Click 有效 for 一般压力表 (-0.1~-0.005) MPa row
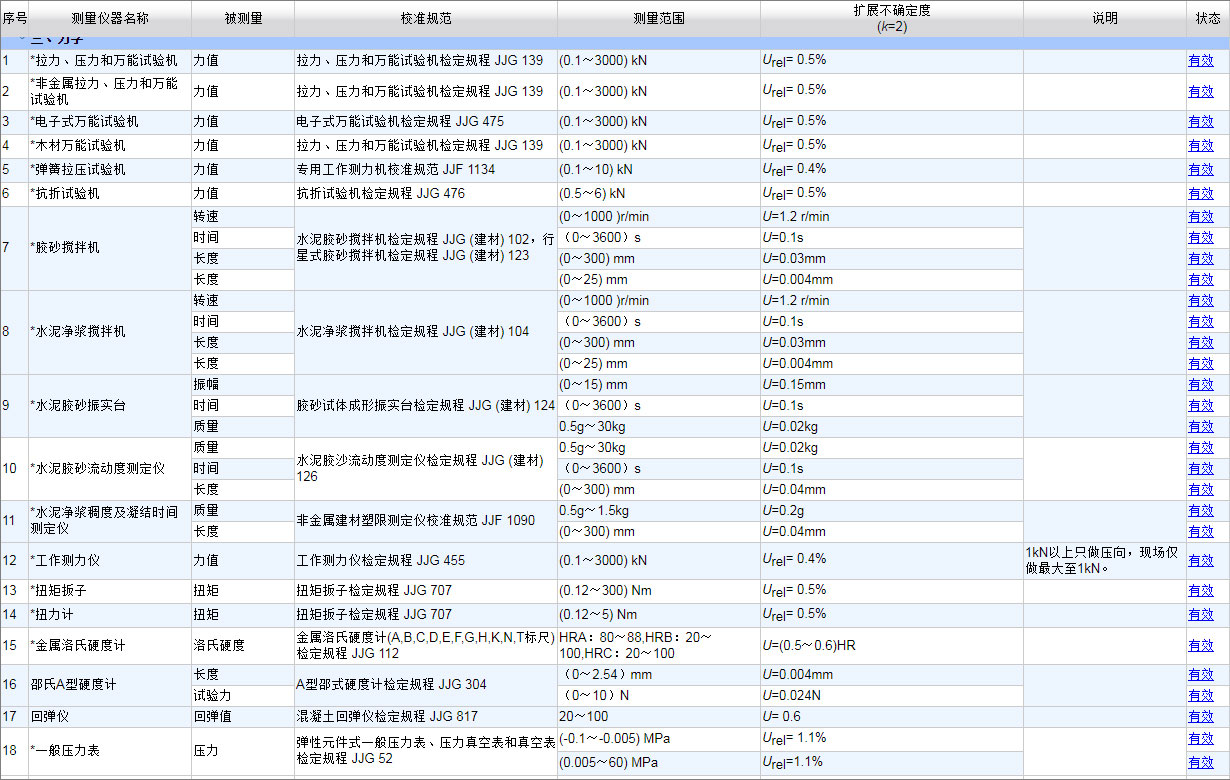Screen dimensions: 1230x780 1200,739
